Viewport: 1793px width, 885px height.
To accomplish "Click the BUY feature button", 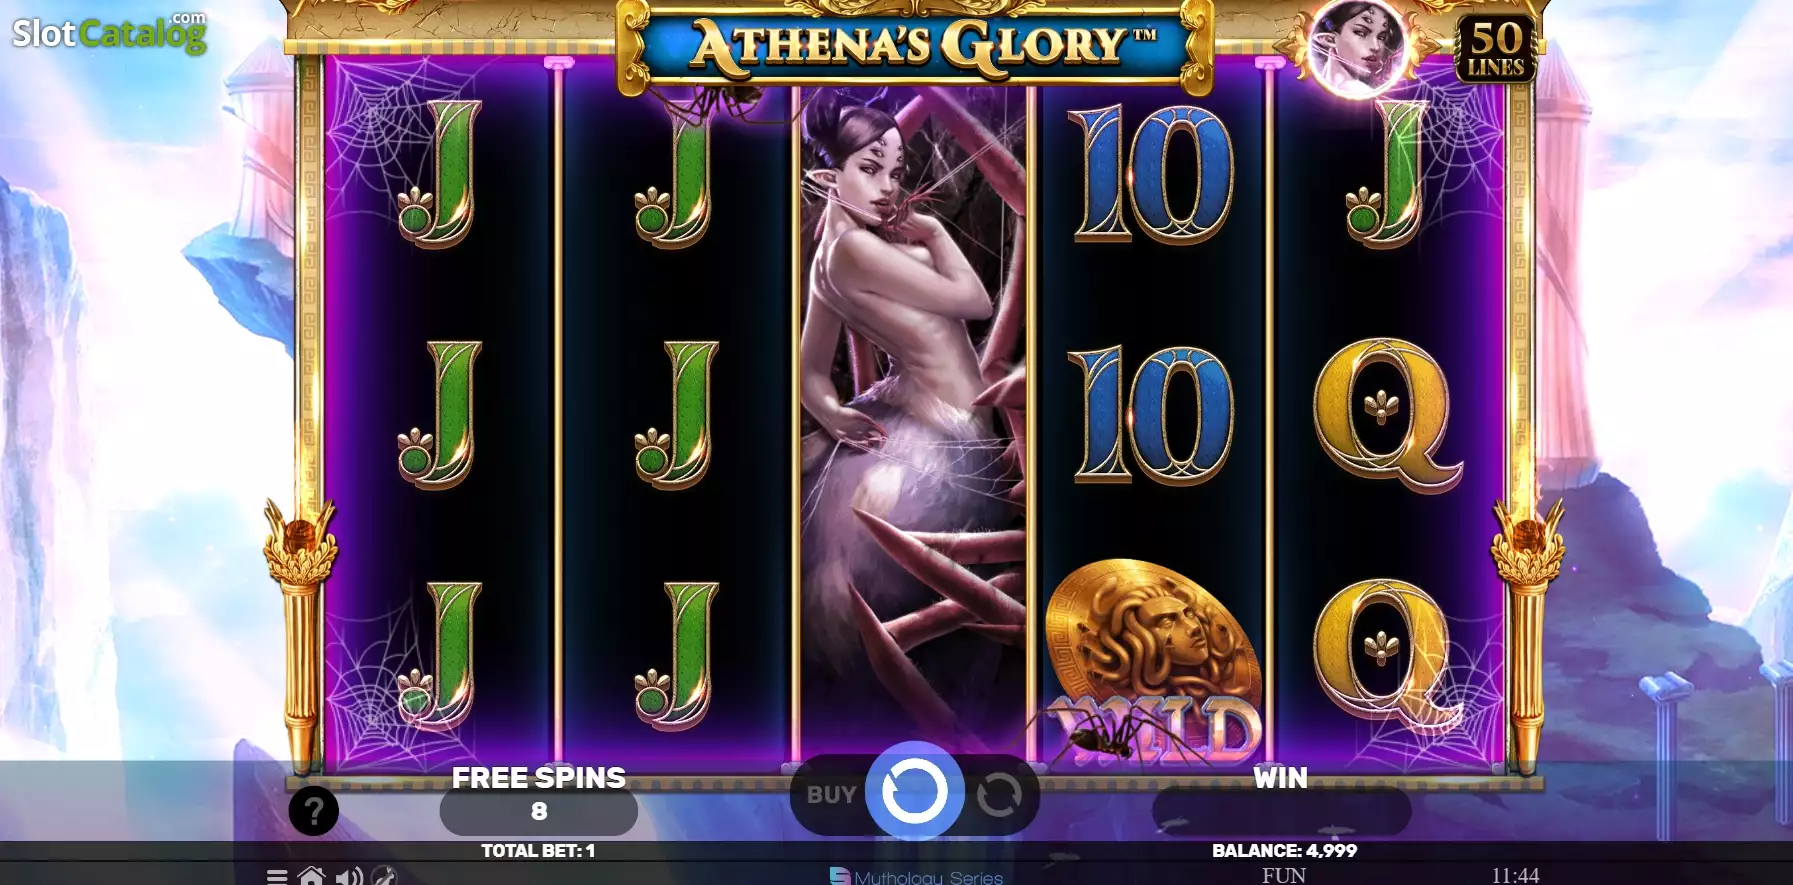I will 831,795.
